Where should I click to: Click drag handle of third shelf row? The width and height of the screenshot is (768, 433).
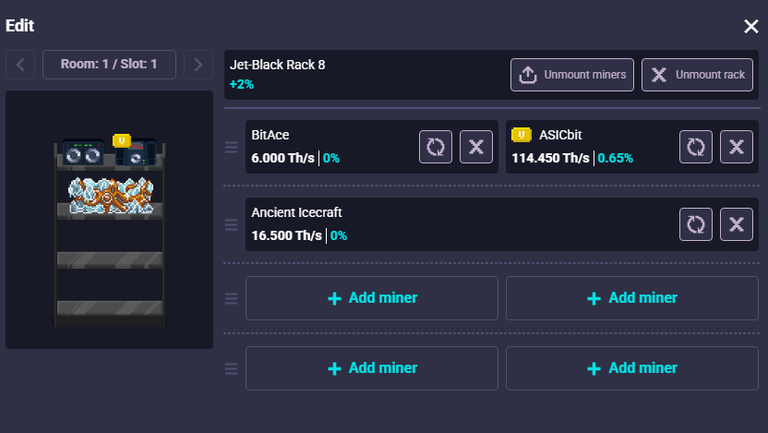pyautogui.click(x=231, y=298)
